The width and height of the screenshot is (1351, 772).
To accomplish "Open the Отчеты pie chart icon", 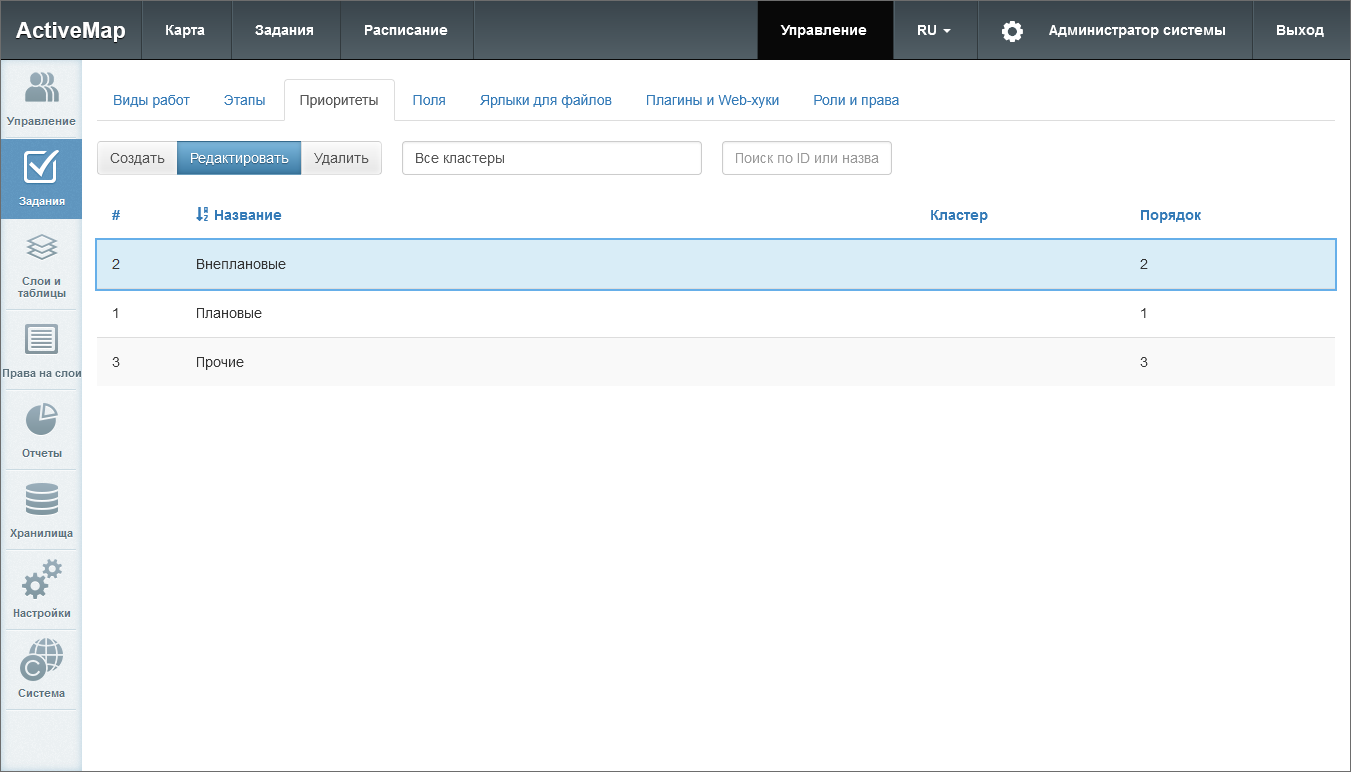I will 41,430.
